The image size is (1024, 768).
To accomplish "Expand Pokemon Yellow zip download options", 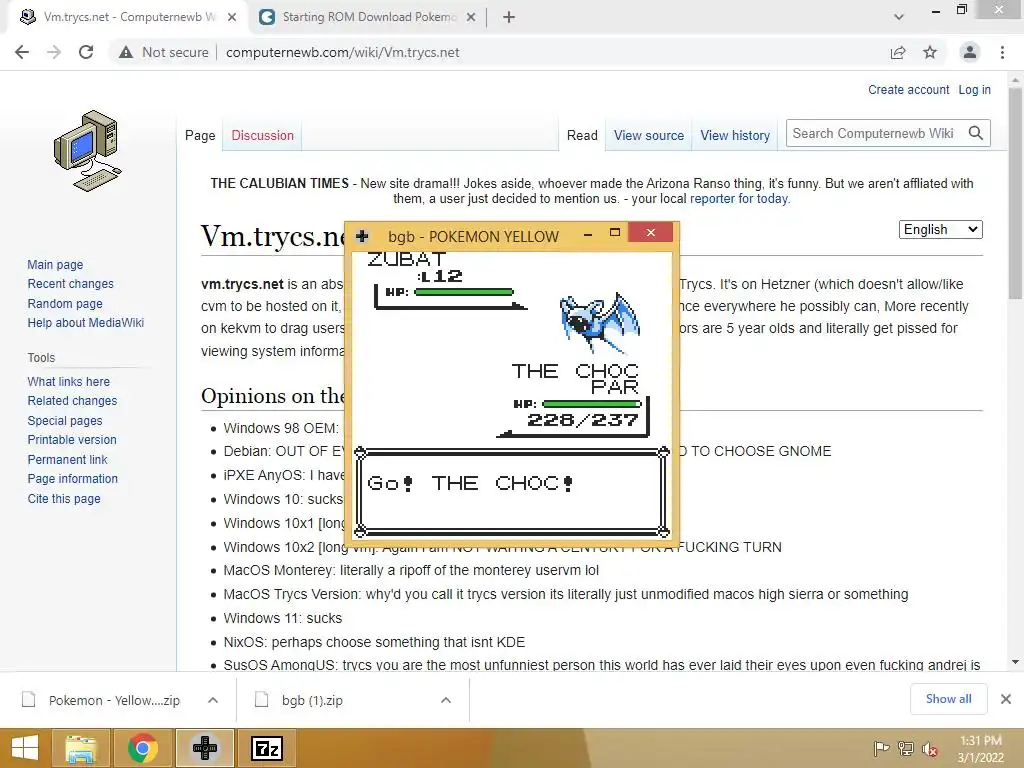I will (213, 700).
